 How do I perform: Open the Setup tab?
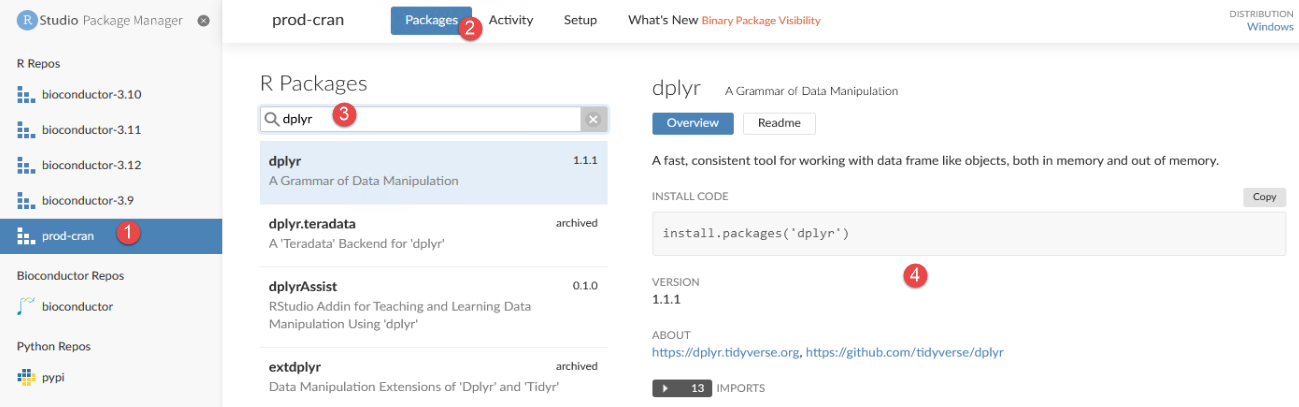580,20
